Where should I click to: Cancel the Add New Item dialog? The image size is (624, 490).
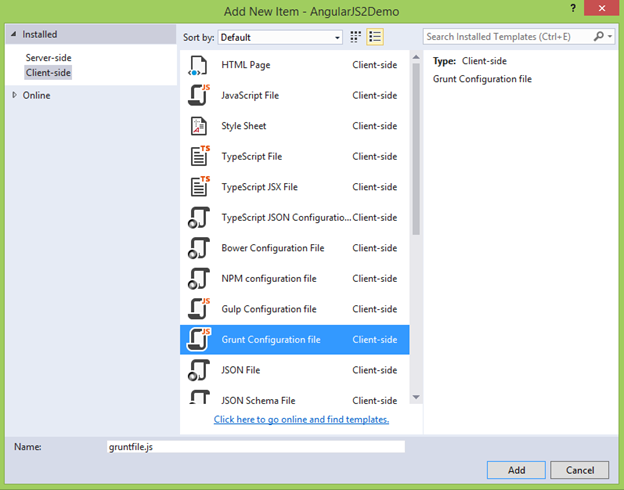click(x=579, y=470)
